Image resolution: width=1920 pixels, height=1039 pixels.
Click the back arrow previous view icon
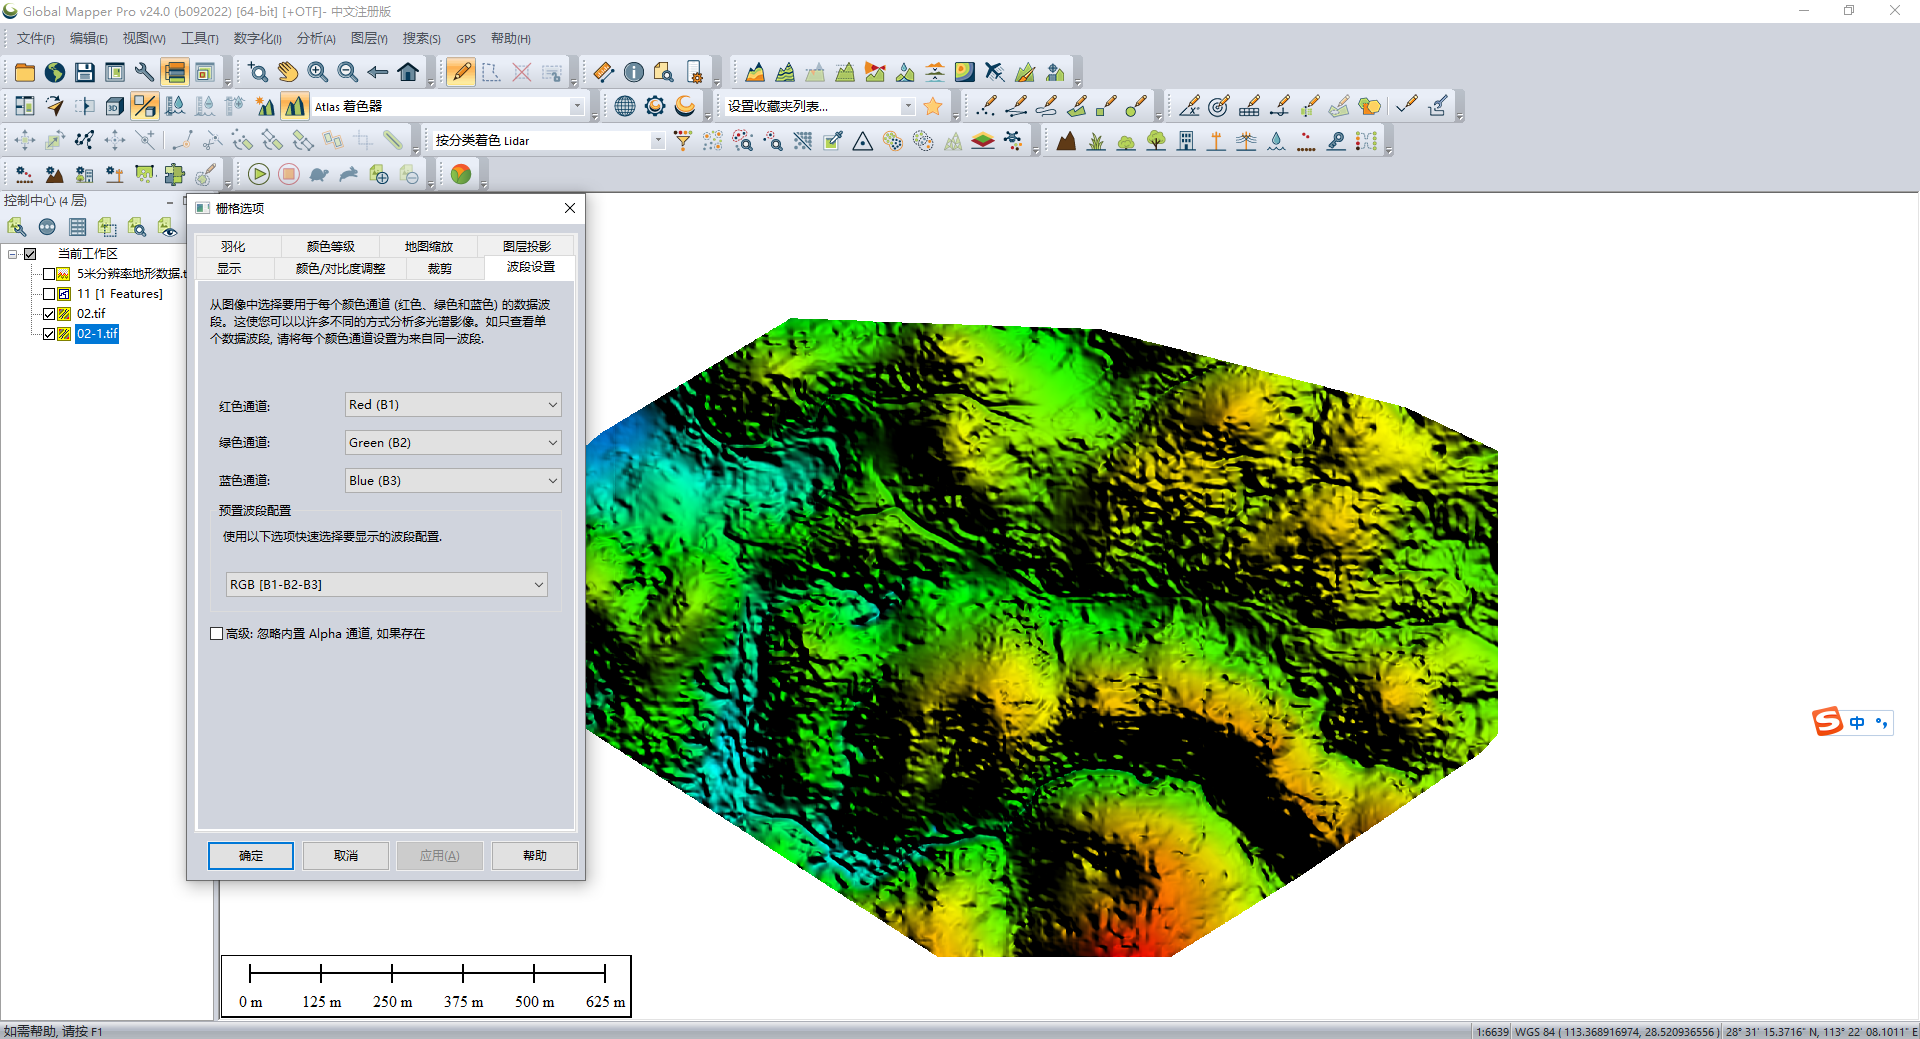378,72
